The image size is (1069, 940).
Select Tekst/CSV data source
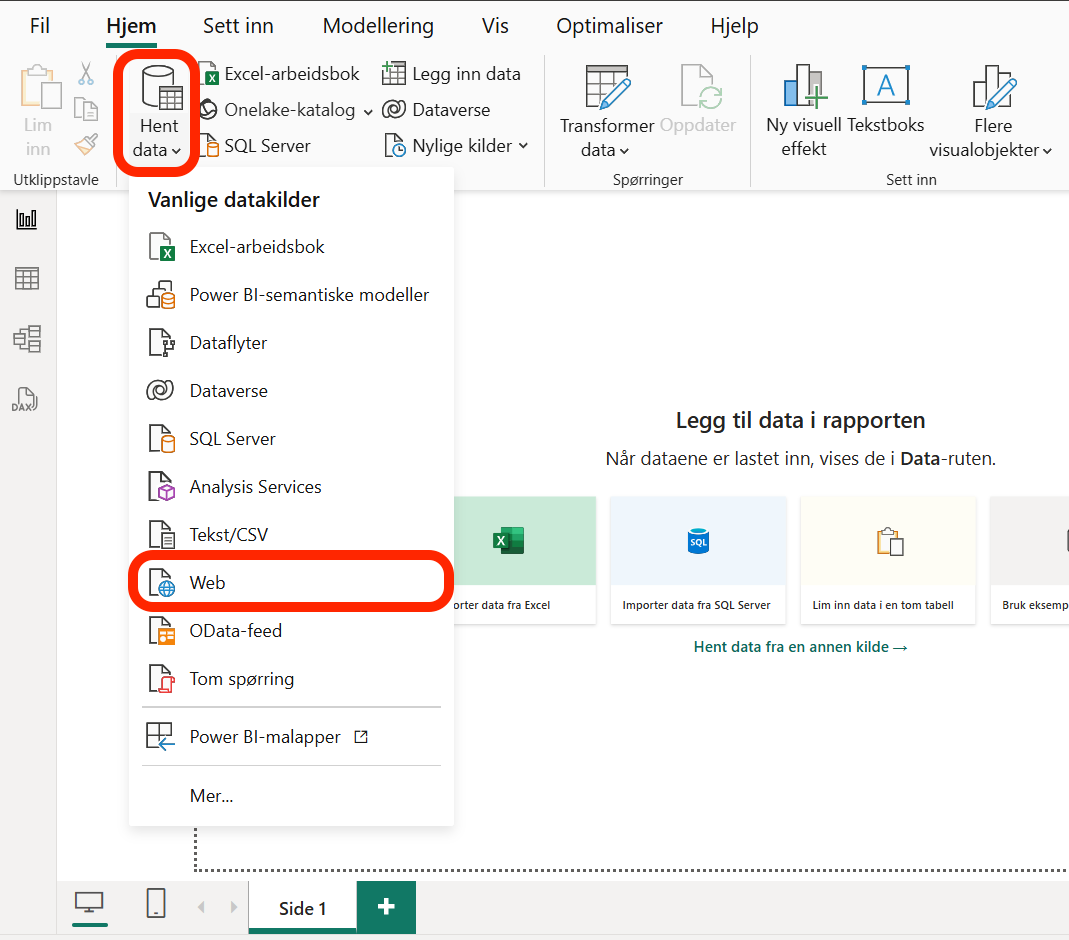click(x=291, y=535)
